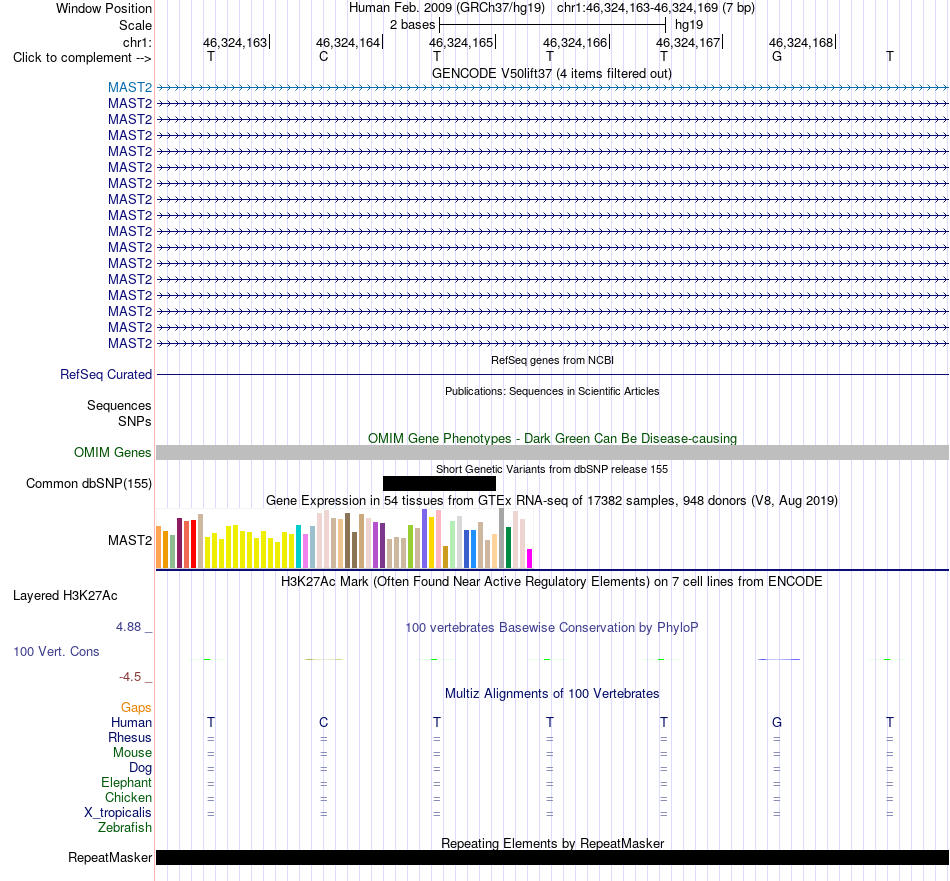Open the RefSeq Curated track label
The width and height of the screenshot is (950, 881).
(106, 374)
